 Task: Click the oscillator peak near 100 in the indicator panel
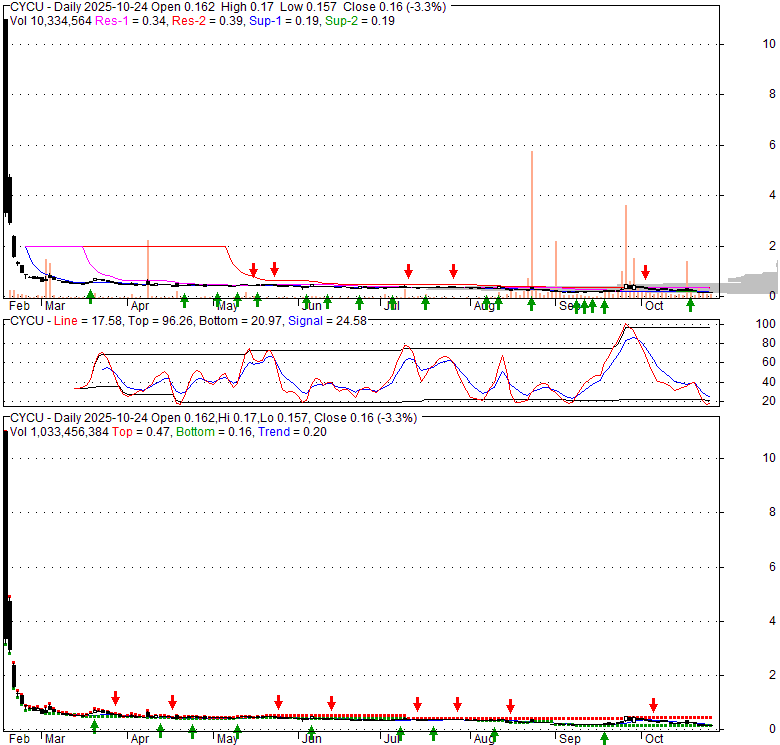point(626,326)
